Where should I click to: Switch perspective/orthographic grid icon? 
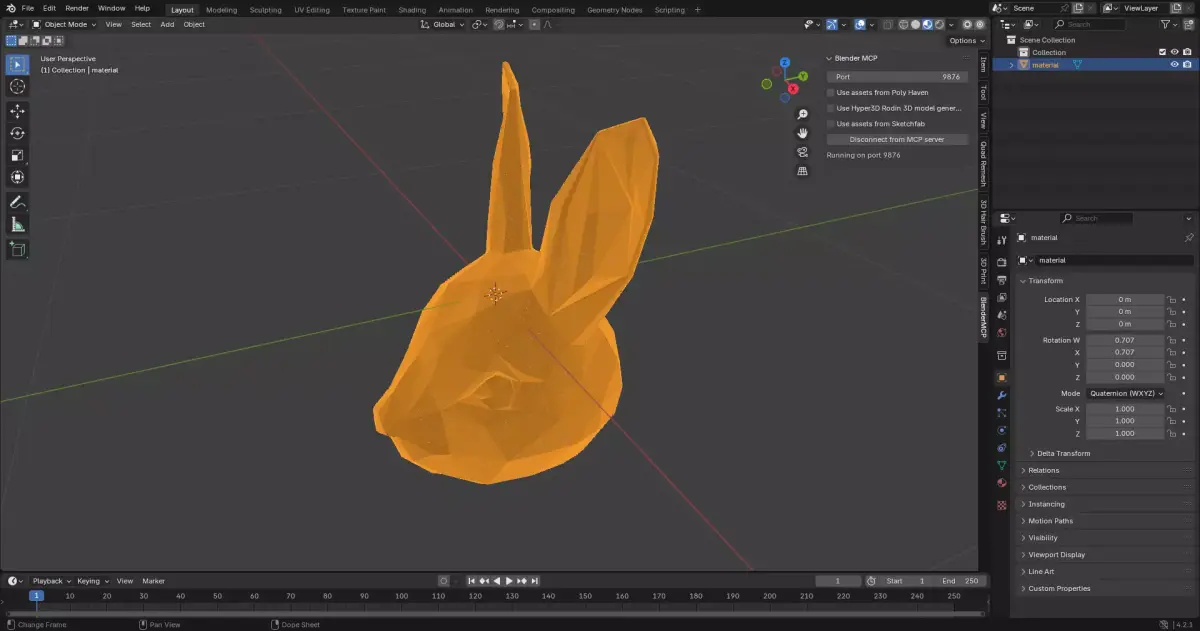[x=802, y=171]
